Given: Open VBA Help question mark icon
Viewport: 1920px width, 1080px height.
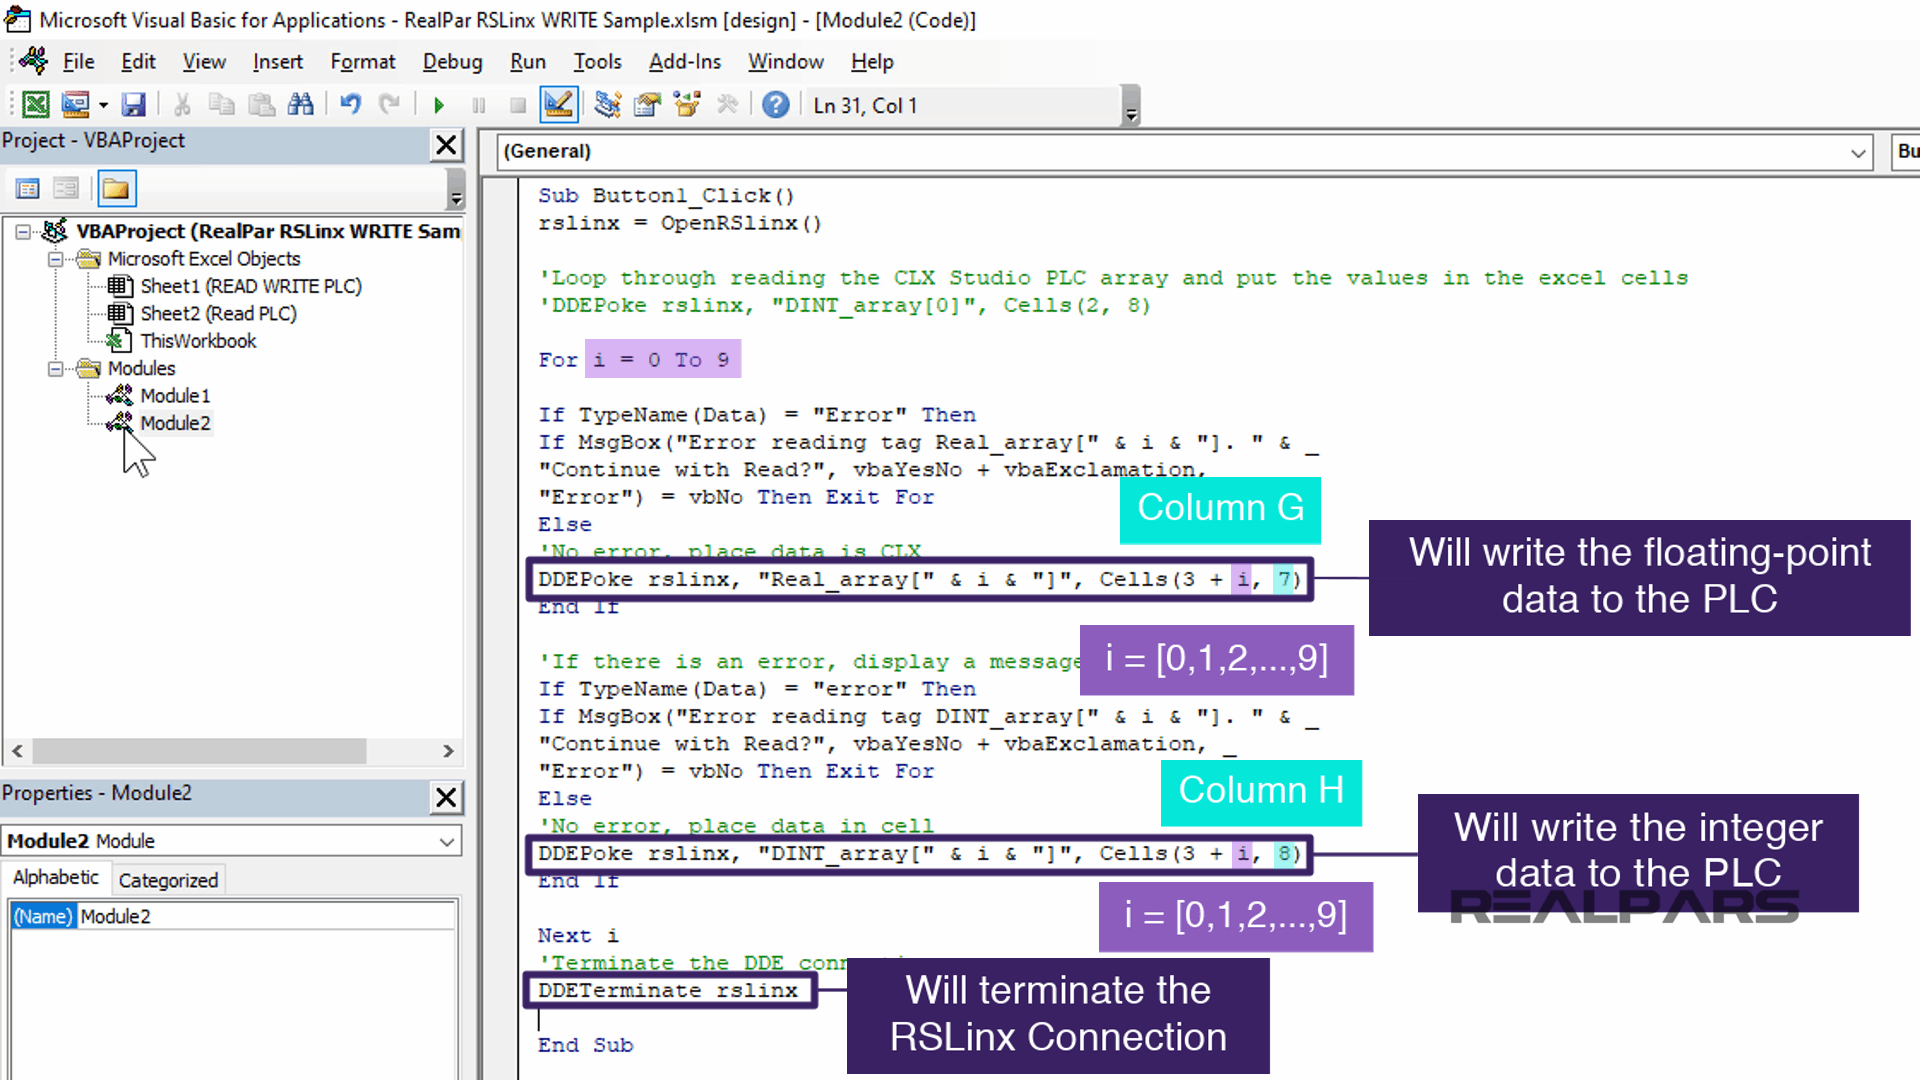Looking at the screenshot, I should tap(775, 104).
